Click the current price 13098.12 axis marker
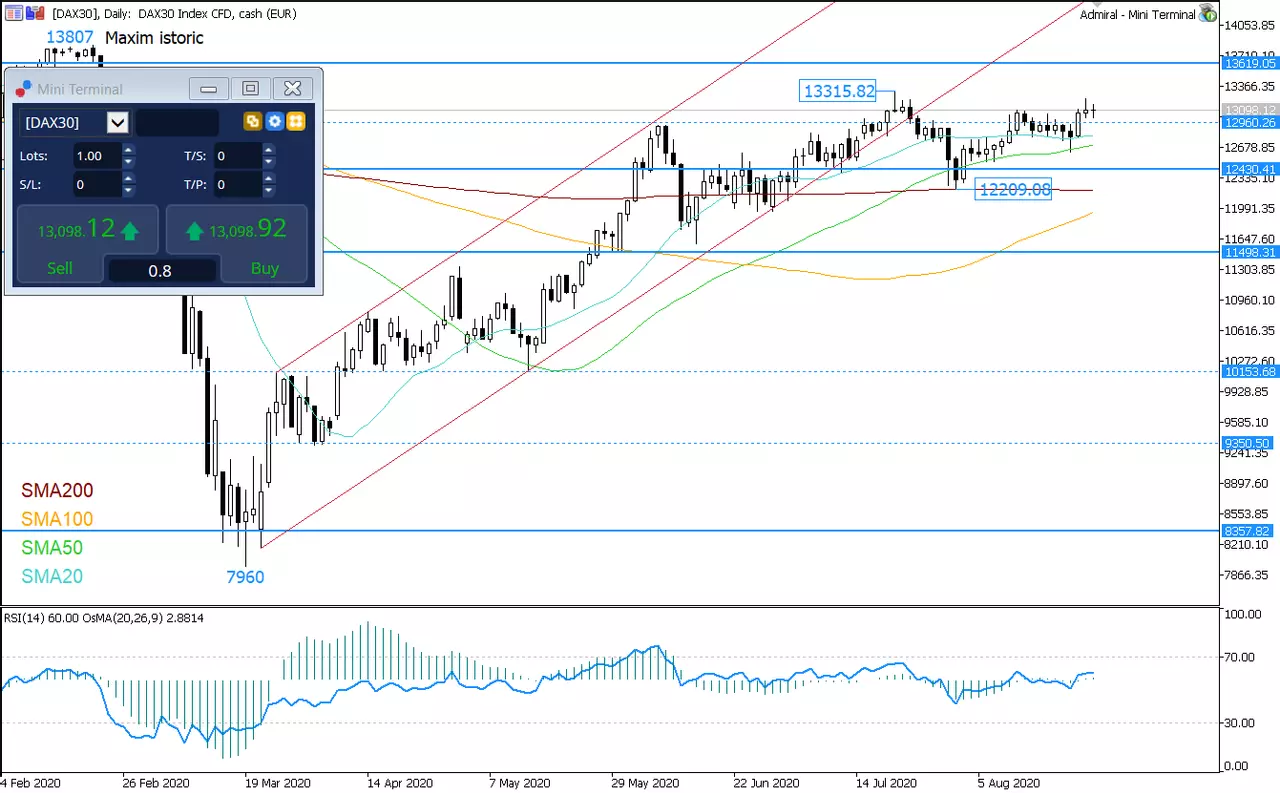Screen dimensions: 1280x793 [1250, 109]
